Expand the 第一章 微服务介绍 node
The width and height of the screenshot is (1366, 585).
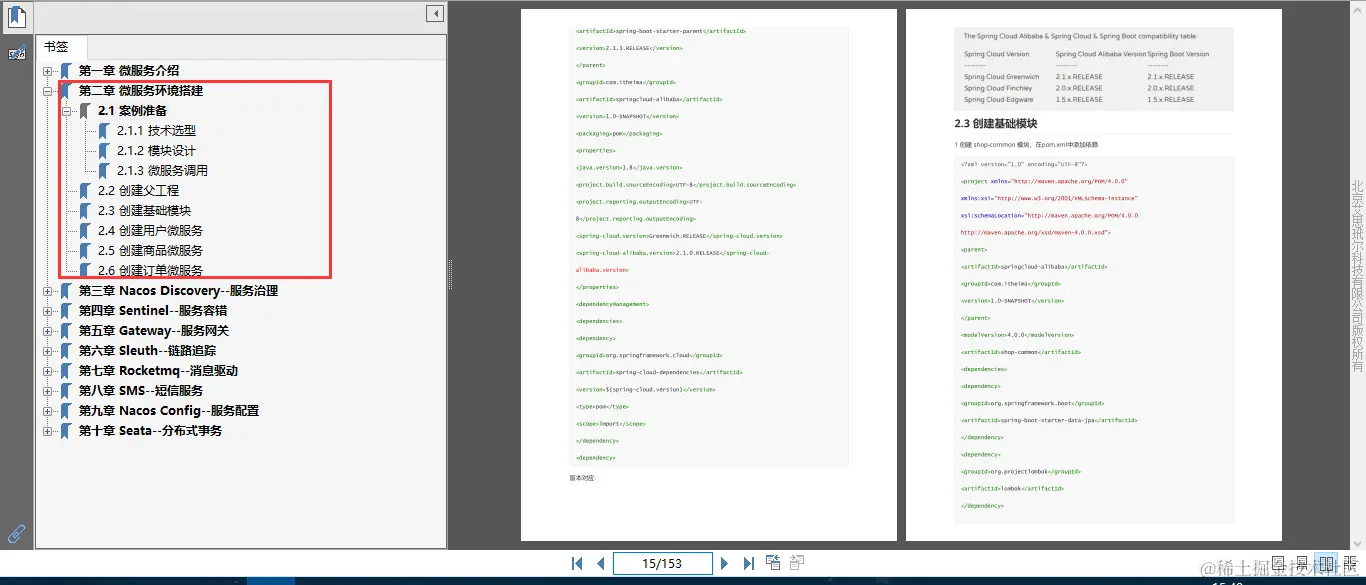pos(47,71)
